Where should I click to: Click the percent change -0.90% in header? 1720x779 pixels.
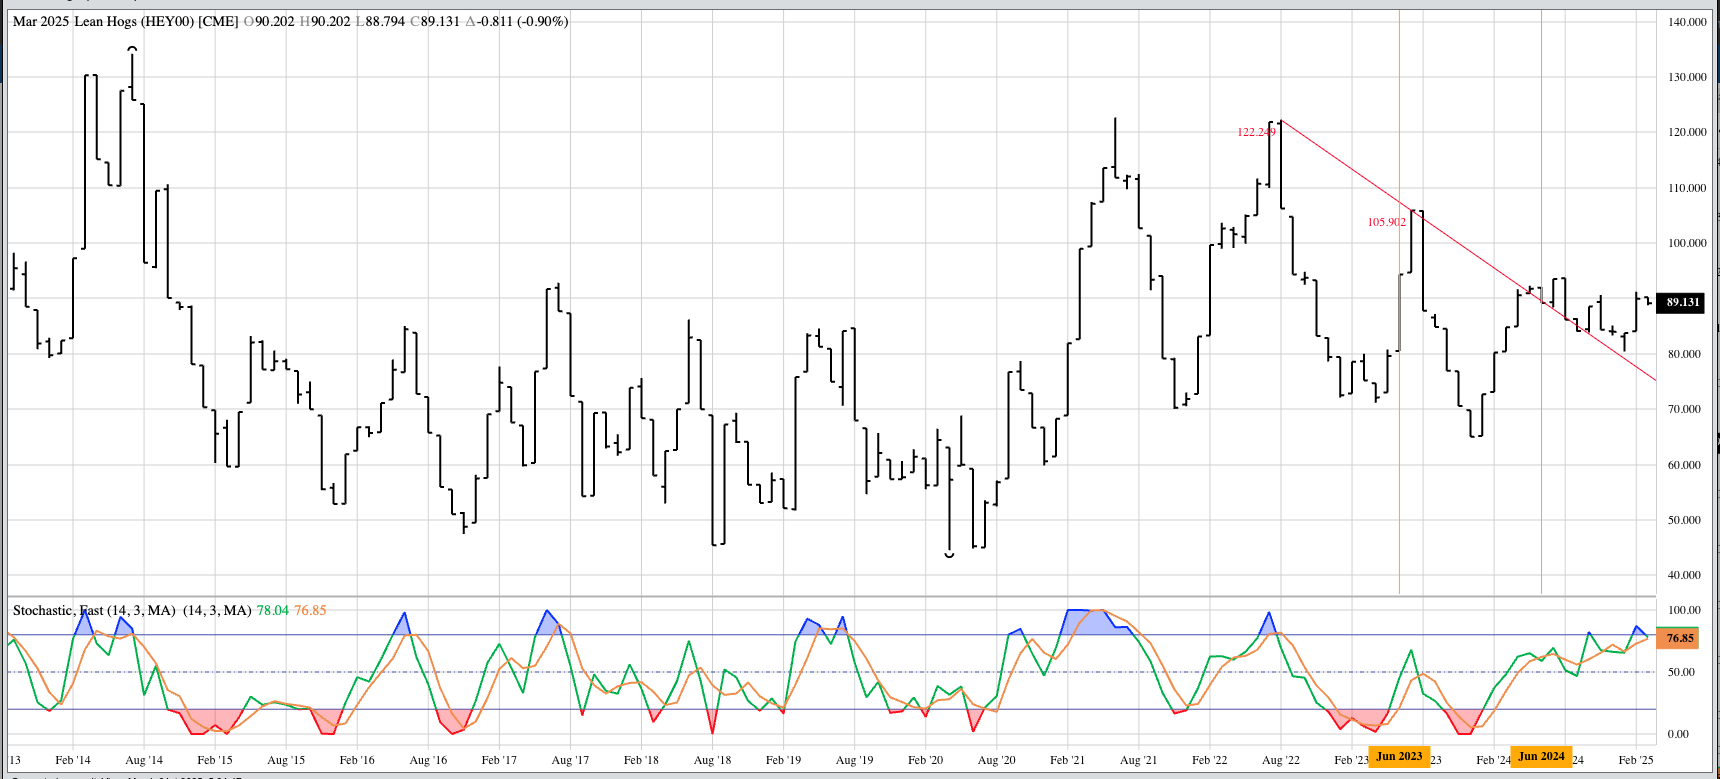(x=542, y=21)
